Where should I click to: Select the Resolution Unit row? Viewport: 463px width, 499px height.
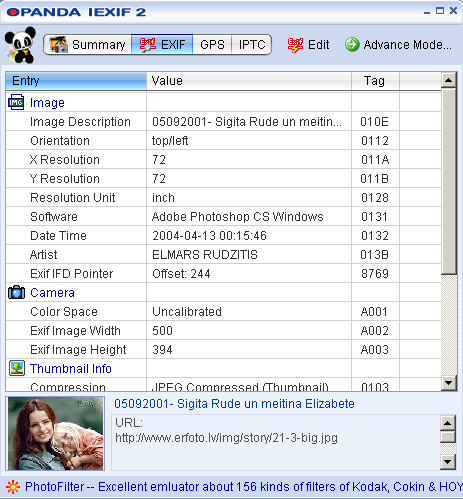point(223,197)
